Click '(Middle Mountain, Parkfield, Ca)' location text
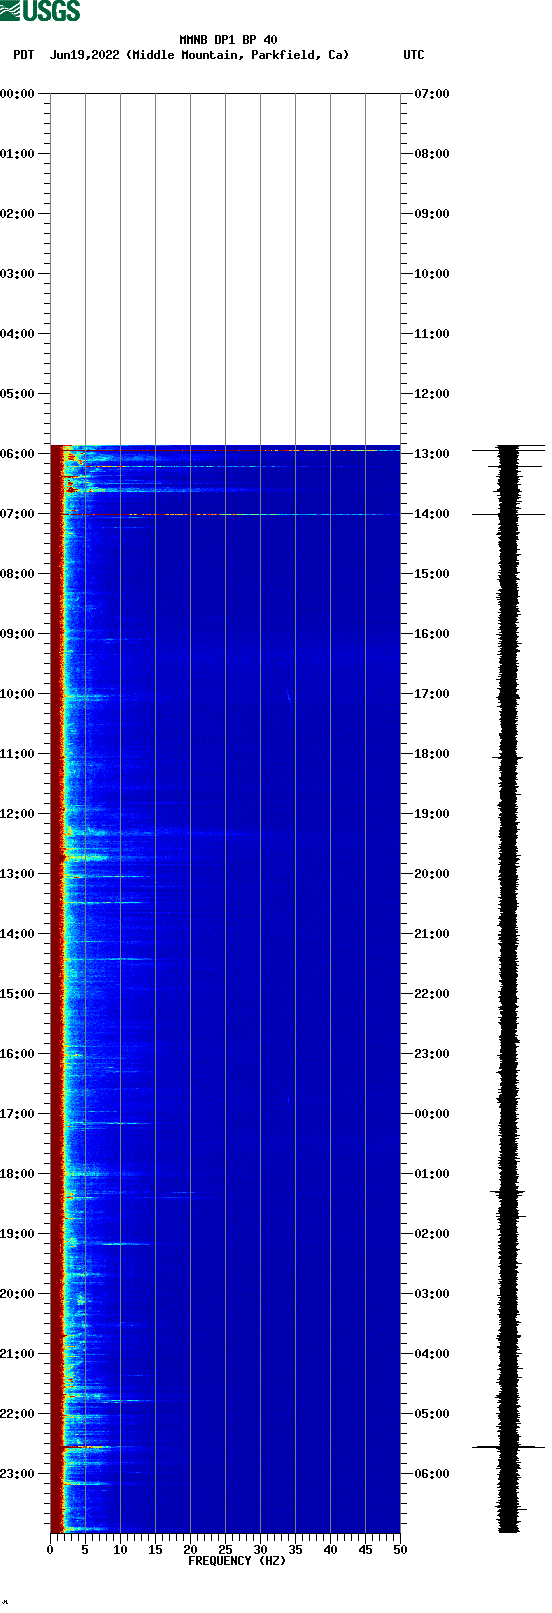Screen dimensions: 552x1613 click(x=238, y=55)
